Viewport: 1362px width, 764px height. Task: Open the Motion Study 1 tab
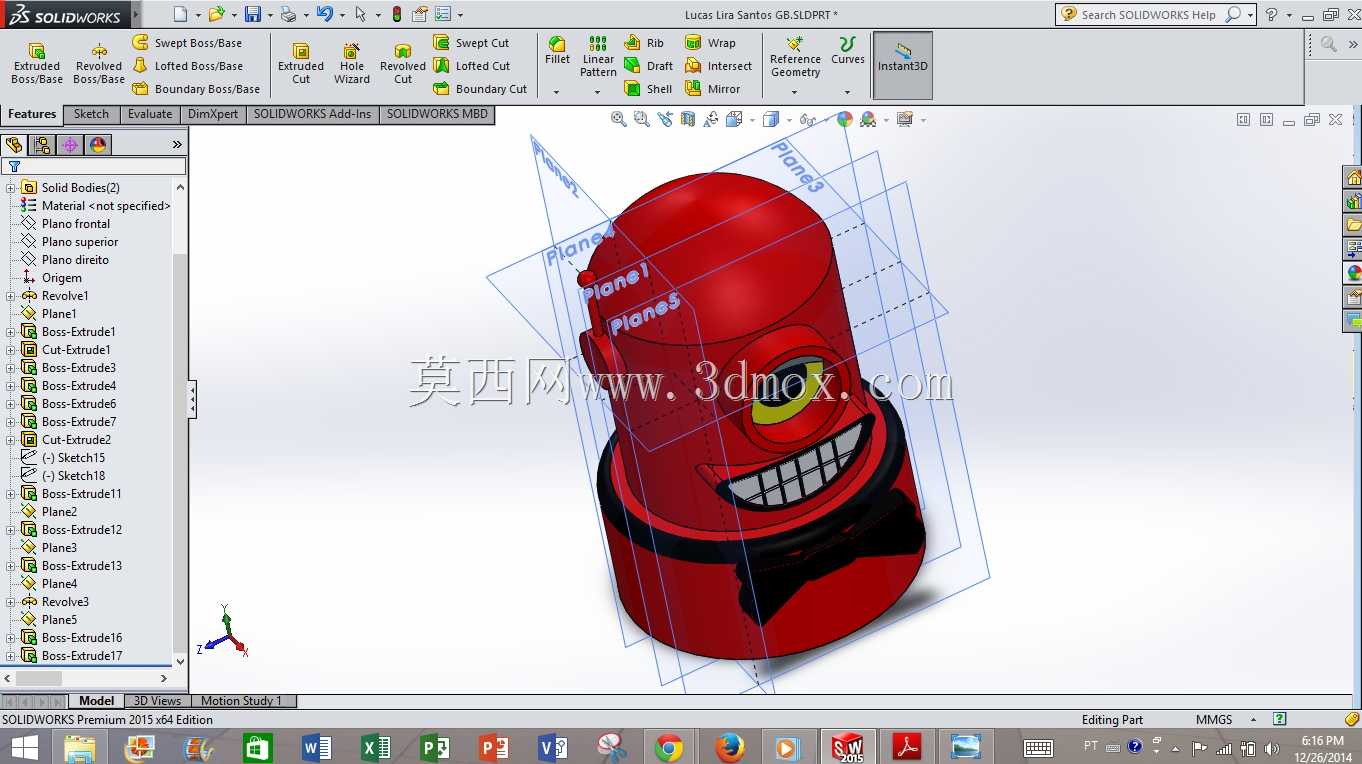coord(242,701)
